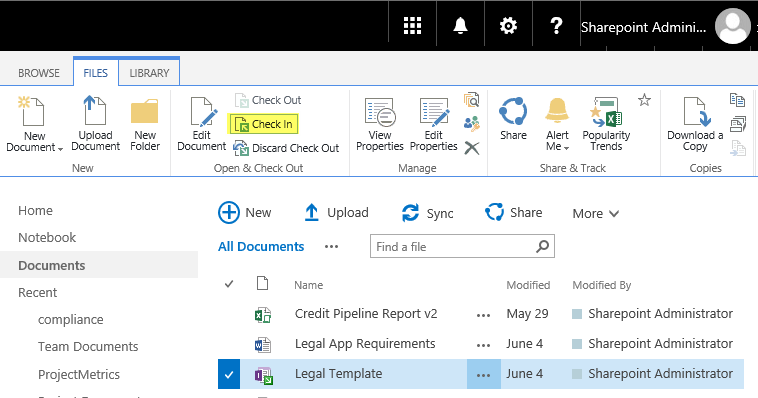Create a New Folder from ribbon

click(145, 124)
